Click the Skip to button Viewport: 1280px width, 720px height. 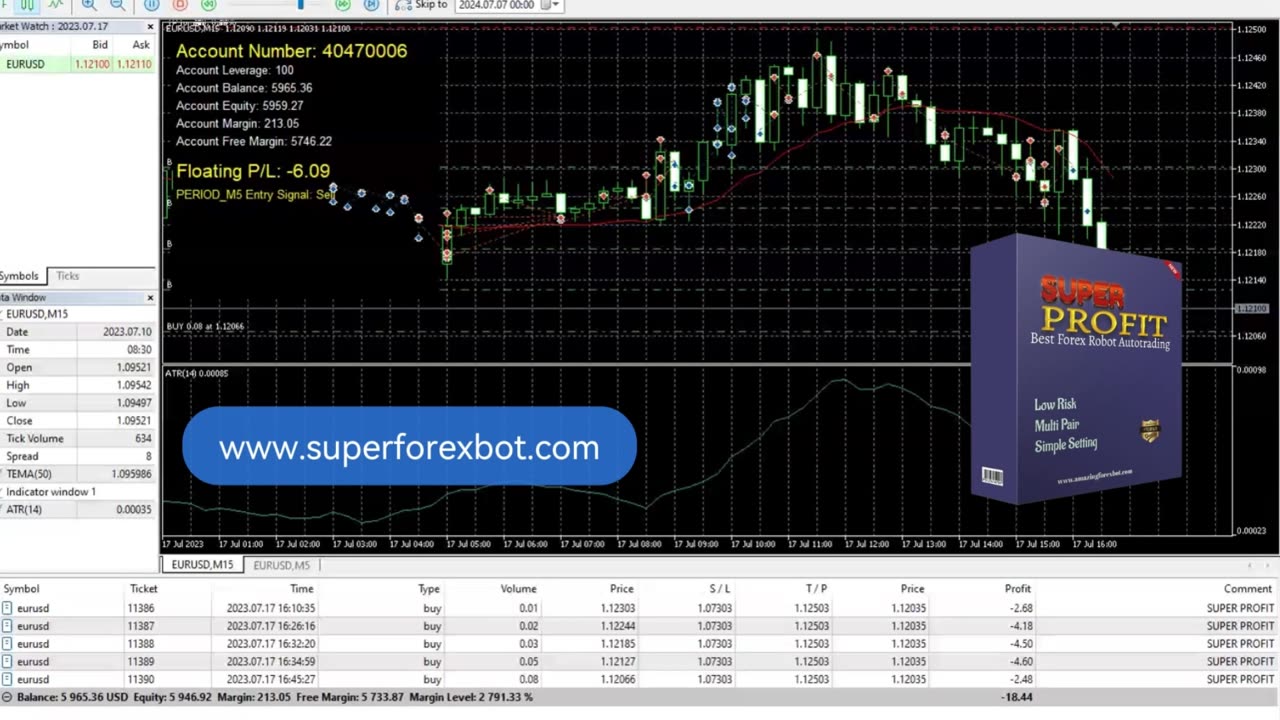(x=421, y=5)
